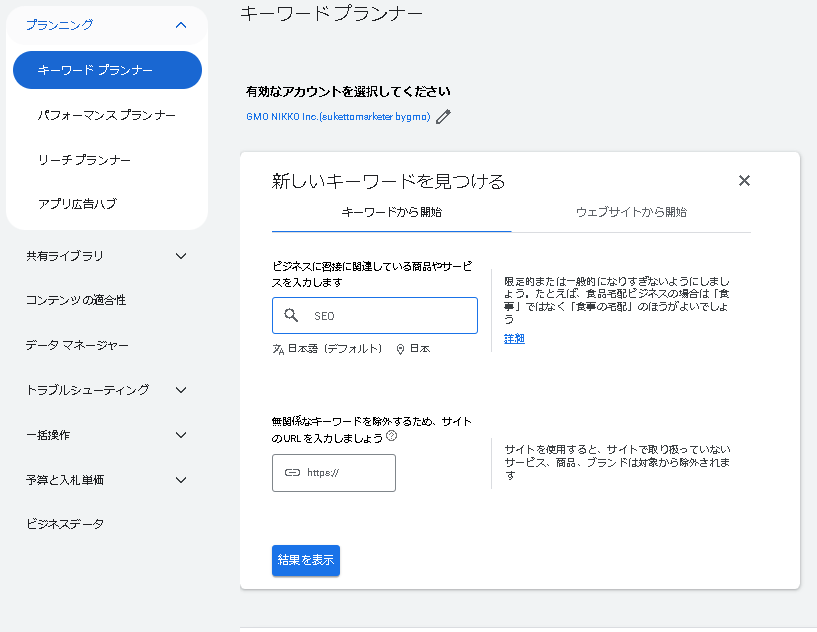Image resolution: width=817 pixels, height=632 pixels.
Task: Click the https:// site URL input field
Action: [345, 473]
